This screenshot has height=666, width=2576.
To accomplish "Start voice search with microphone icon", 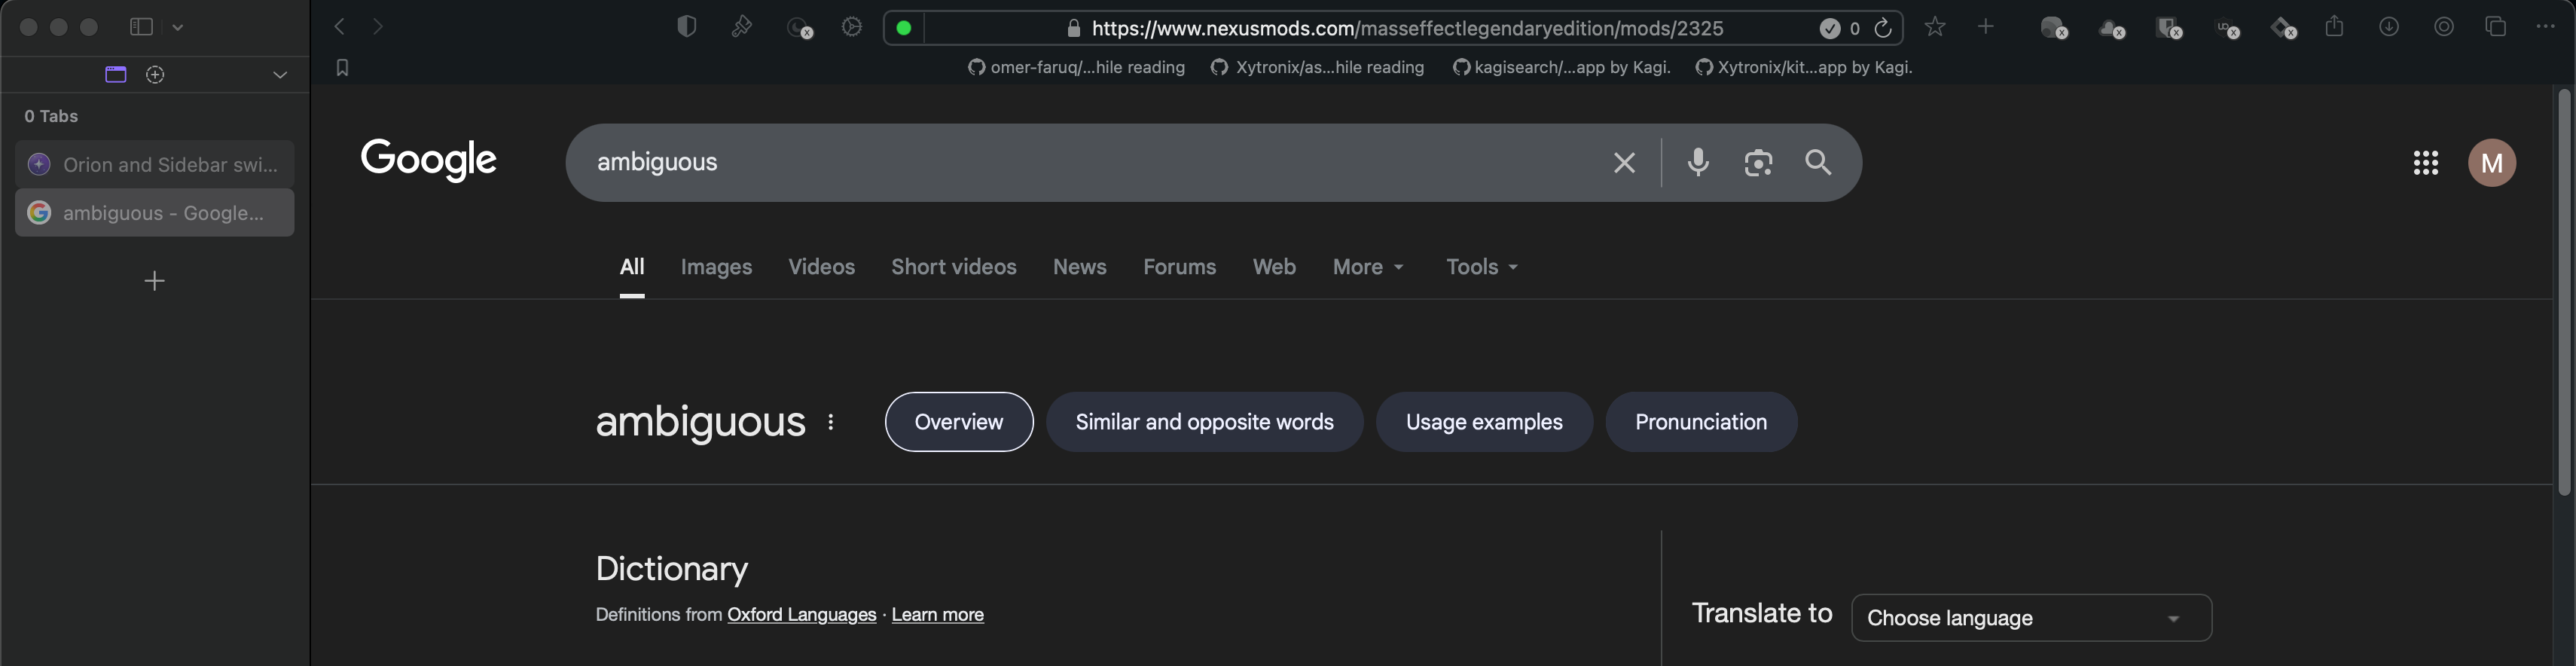I will [1698, 162].
